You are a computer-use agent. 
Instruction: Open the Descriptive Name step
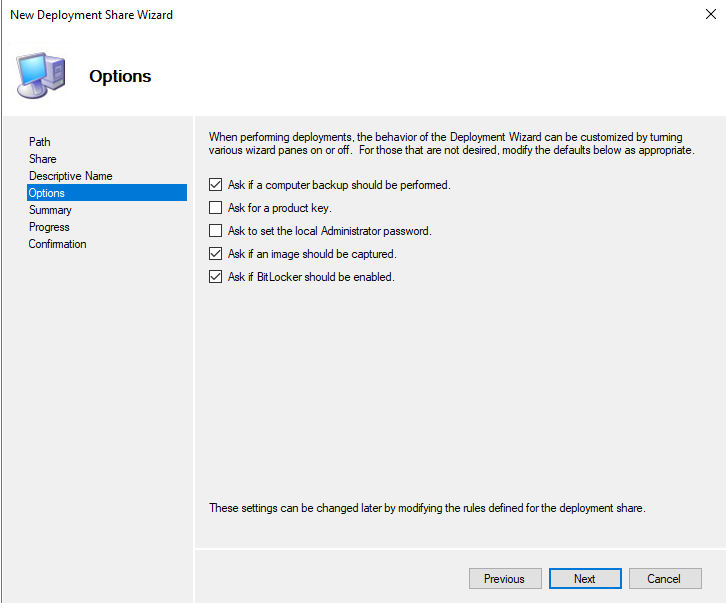tap(71, 176)
